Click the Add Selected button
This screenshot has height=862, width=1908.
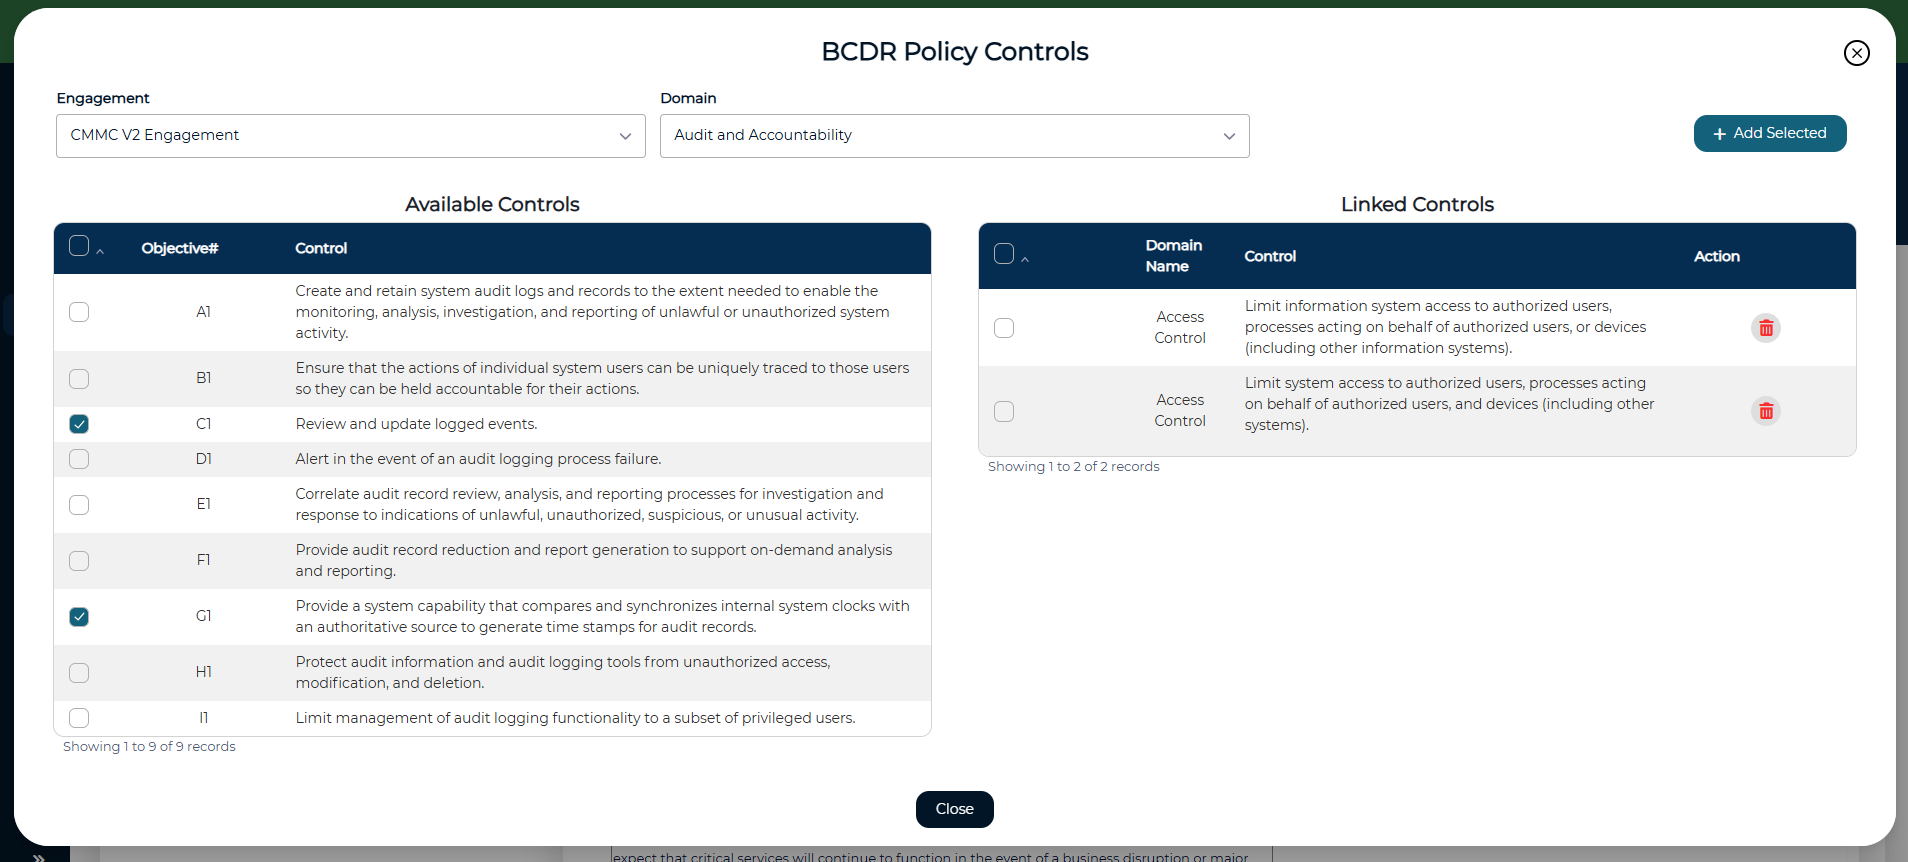click(x=1769, y=134)
